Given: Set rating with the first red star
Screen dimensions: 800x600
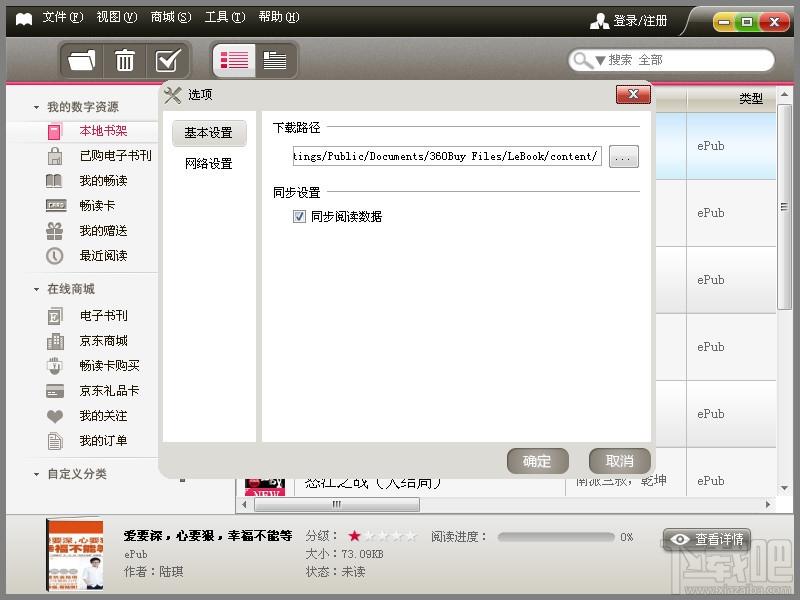Looking at the screenshot, I should point(355,536).
